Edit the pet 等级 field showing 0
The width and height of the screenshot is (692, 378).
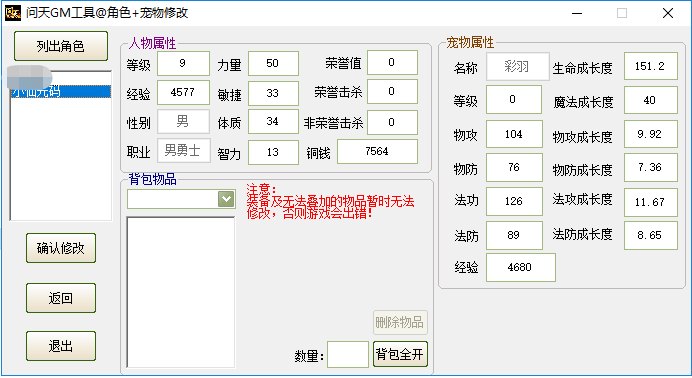[514, 100]
